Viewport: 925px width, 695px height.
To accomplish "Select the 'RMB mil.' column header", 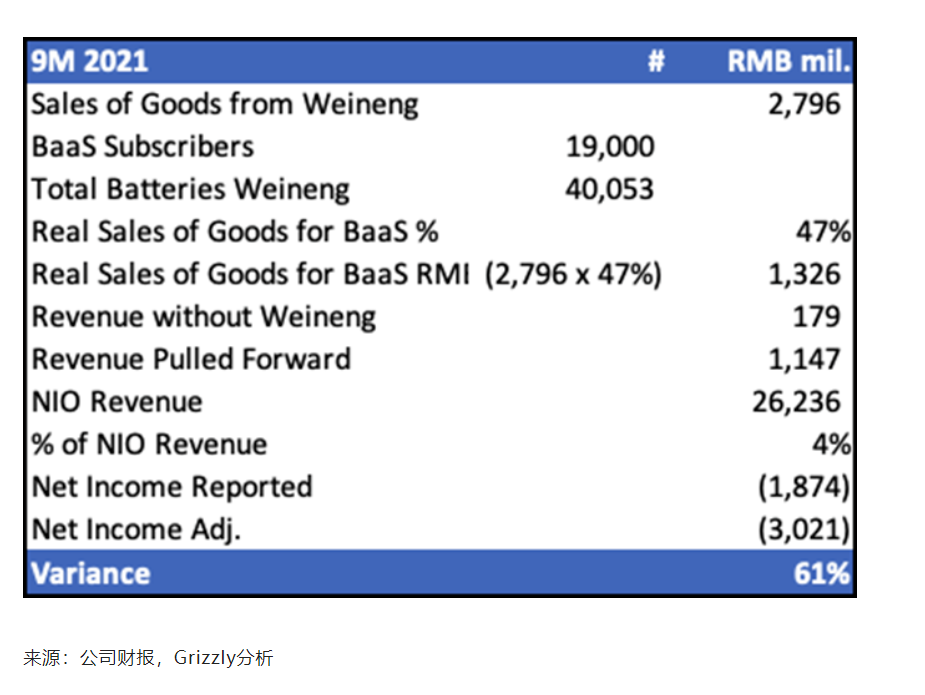I will (x=789, y=61).
